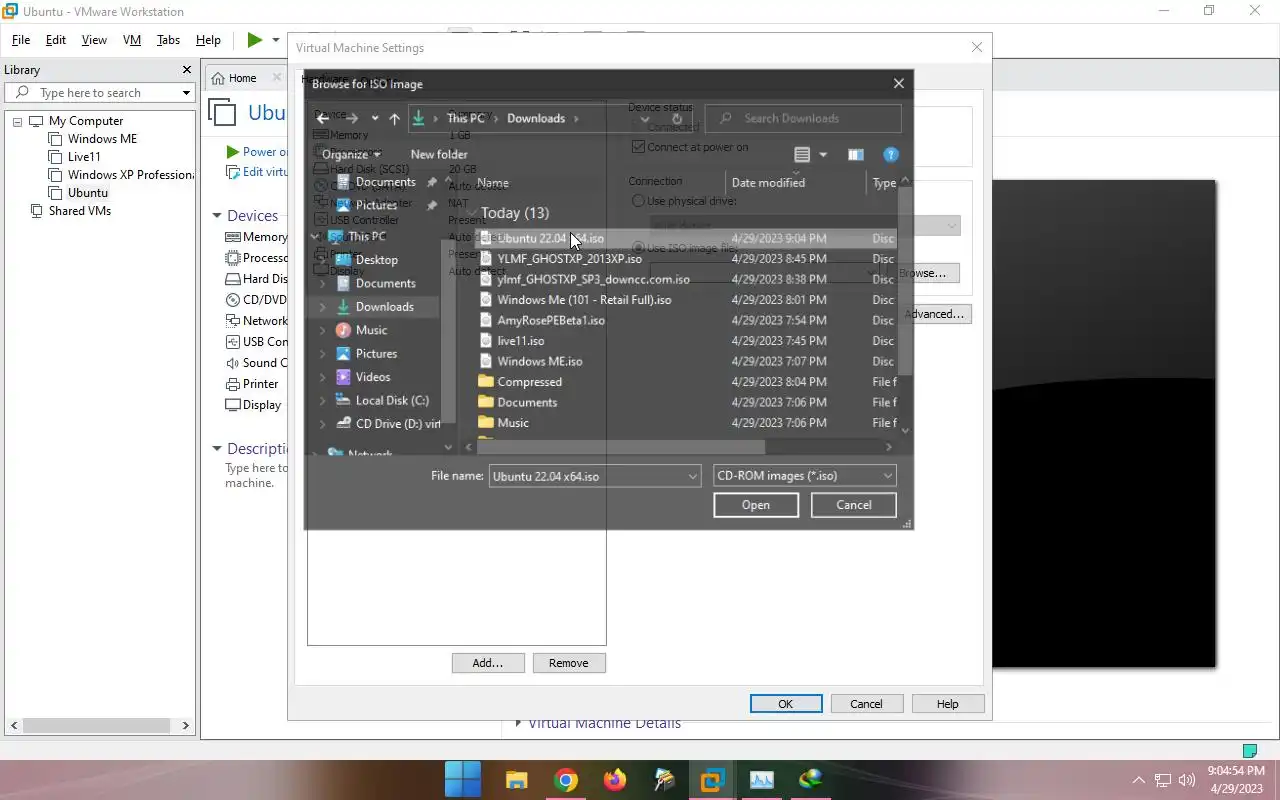Viewport: 1280px width, 800px height.
Task: Open the power options dropdown beside play button
Action: click(276, 40)
